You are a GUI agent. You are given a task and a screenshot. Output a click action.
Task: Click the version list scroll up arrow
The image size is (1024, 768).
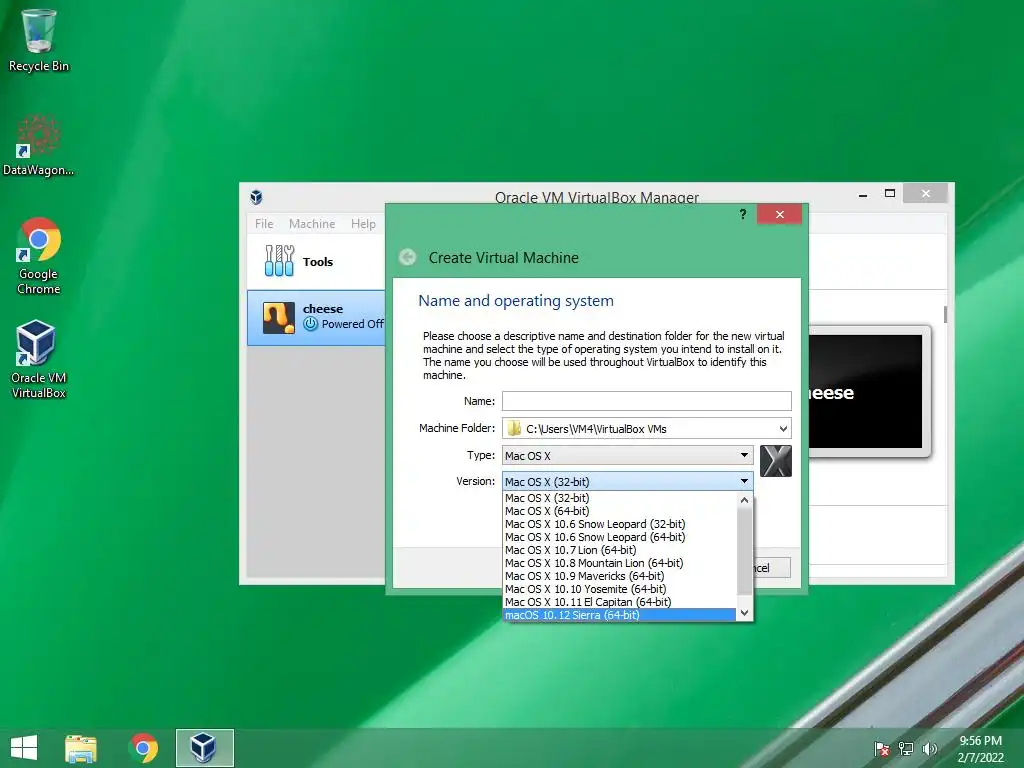744,500
